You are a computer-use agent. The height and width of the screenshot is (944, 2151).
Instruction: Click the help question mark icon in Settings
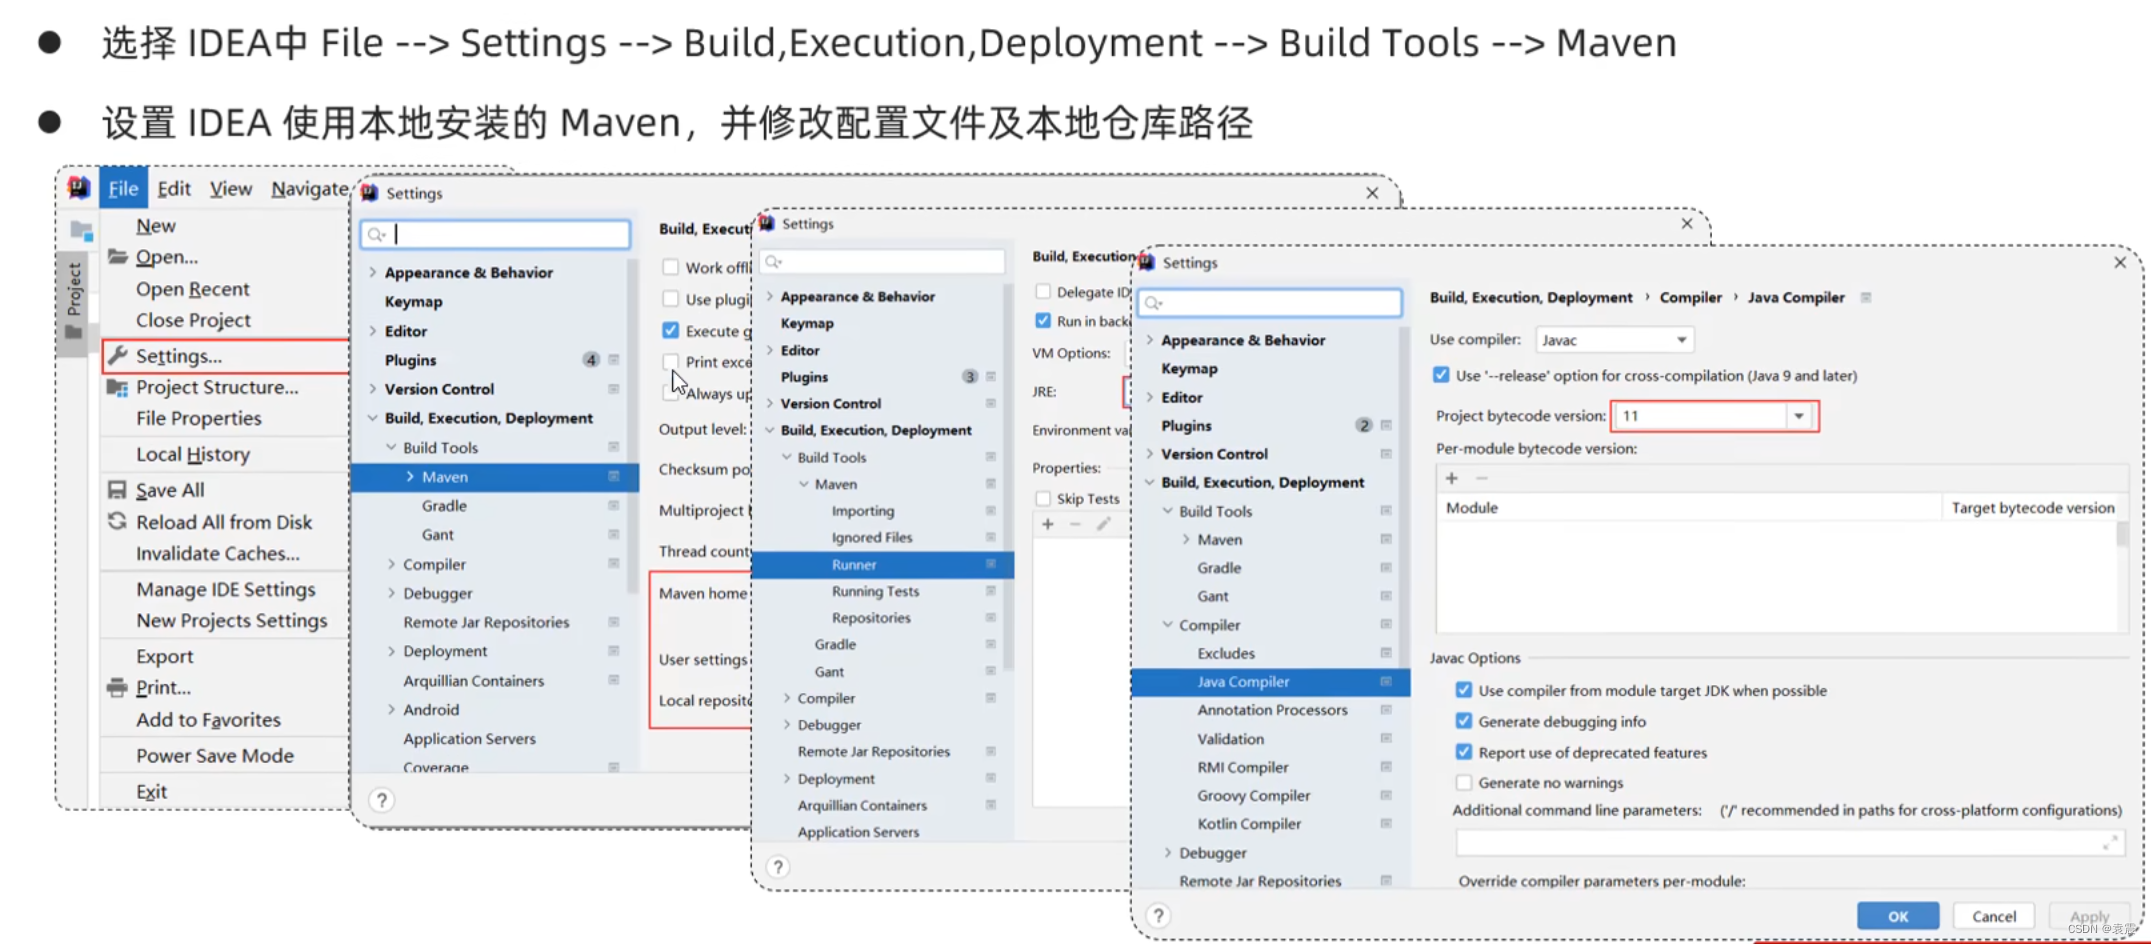coord(1158,915)
